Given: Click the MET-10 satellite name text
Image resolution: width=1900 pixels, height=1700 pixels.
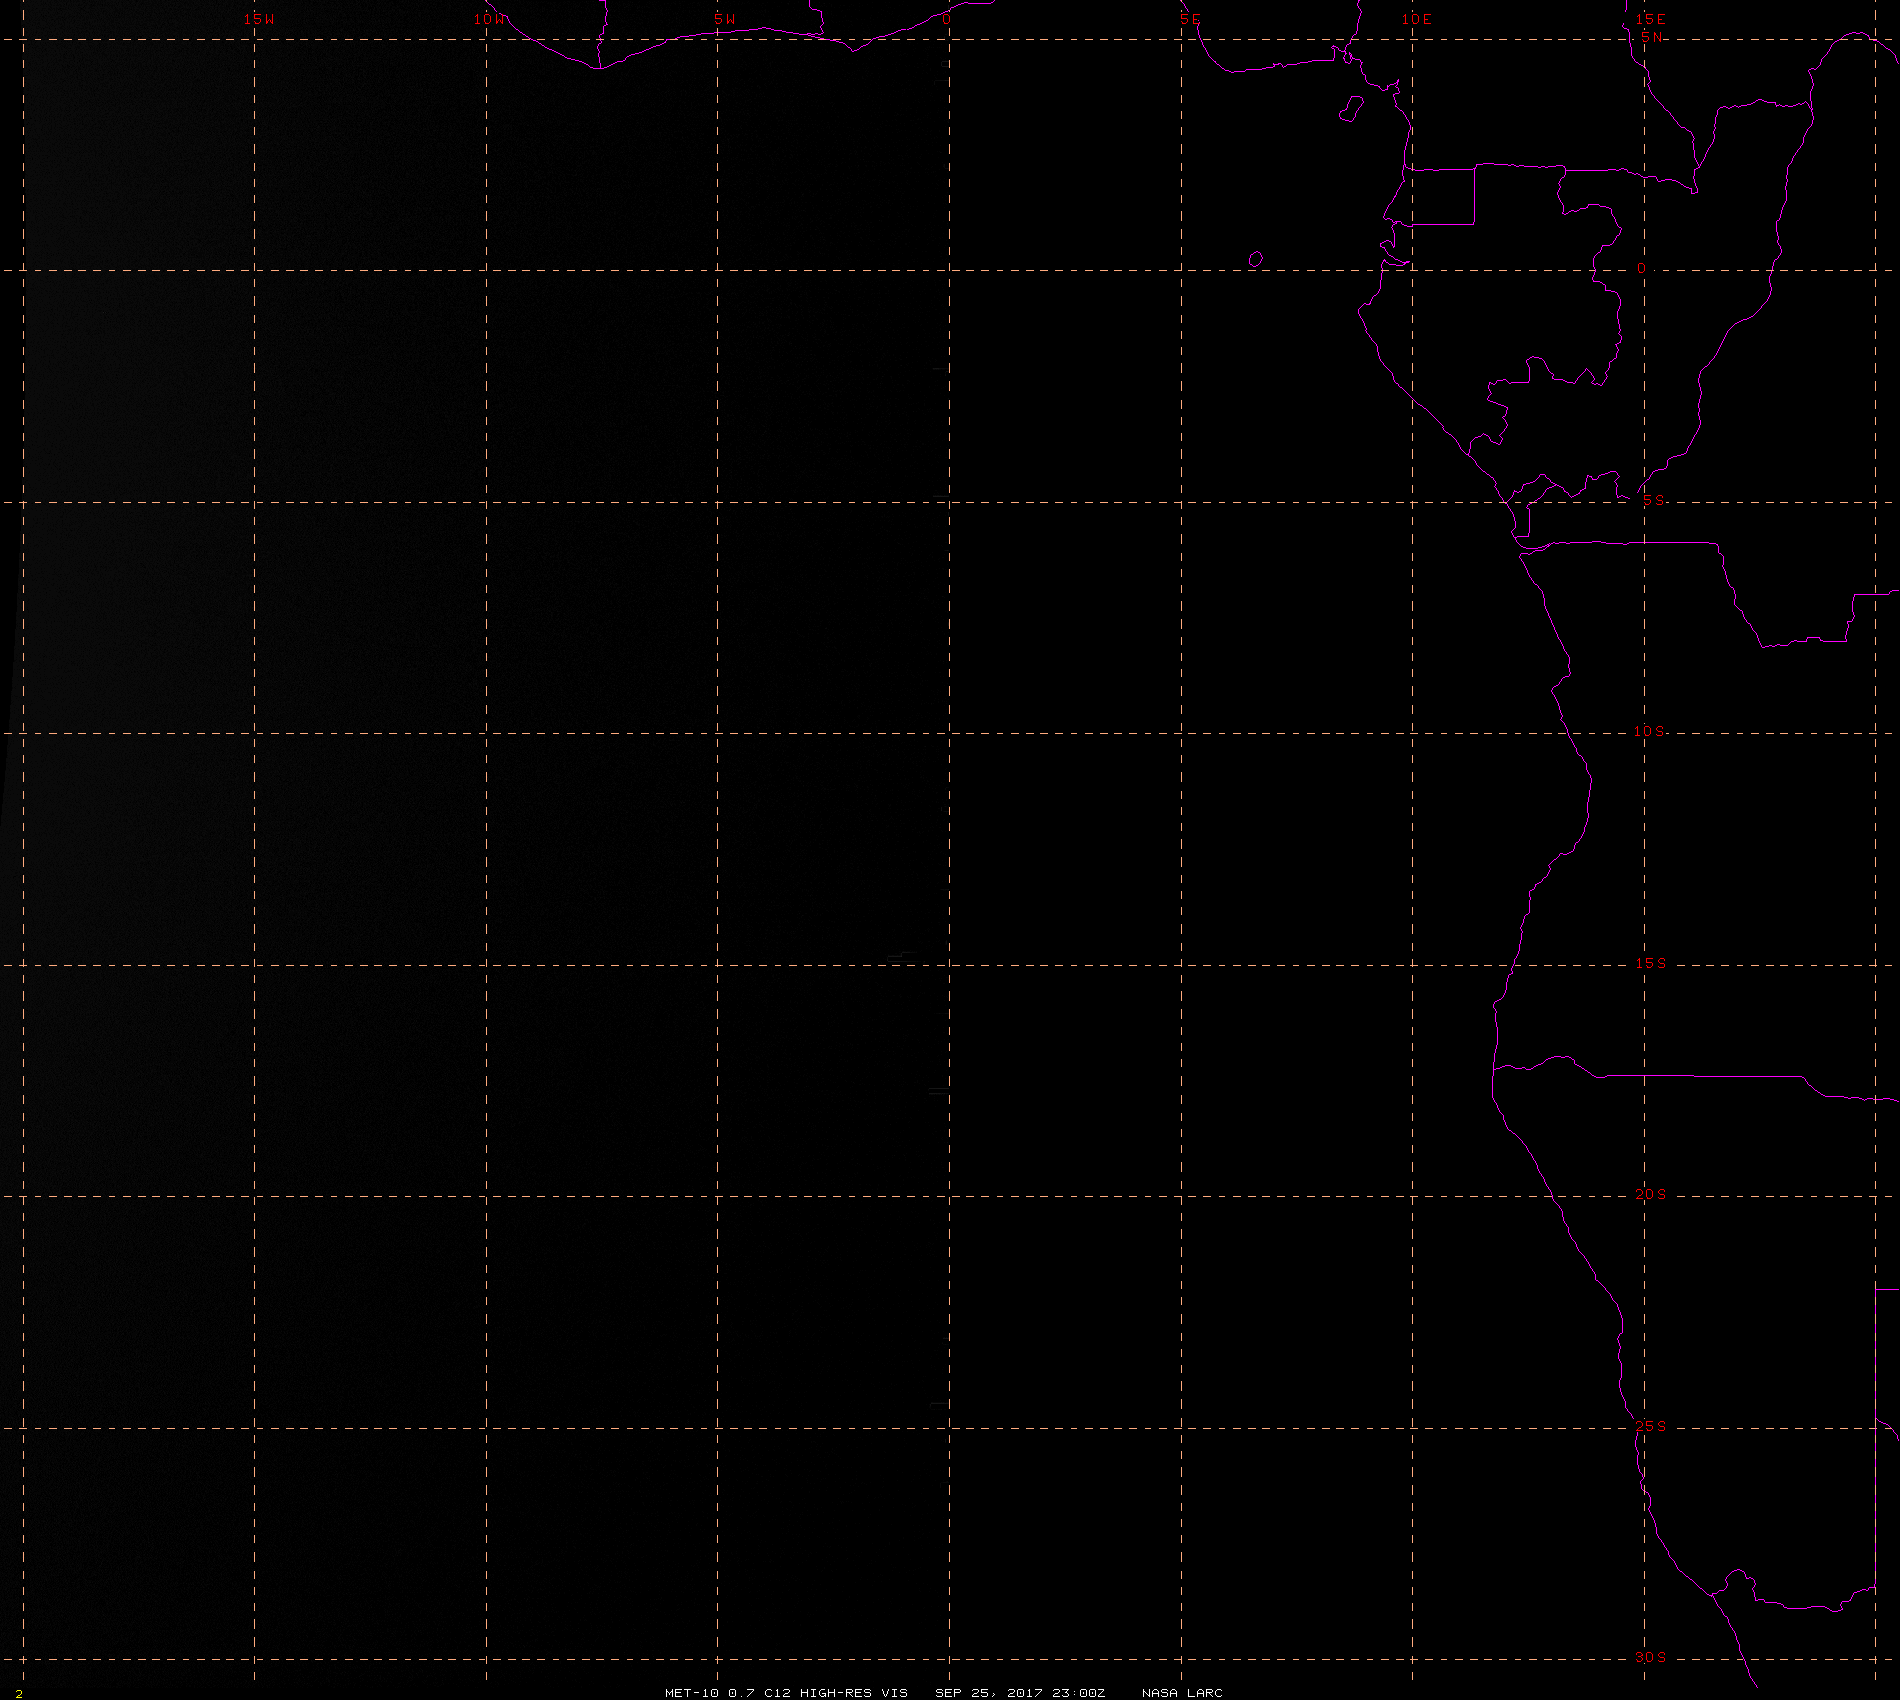Looking at the screenshot, I should (x=692, y=1692).
